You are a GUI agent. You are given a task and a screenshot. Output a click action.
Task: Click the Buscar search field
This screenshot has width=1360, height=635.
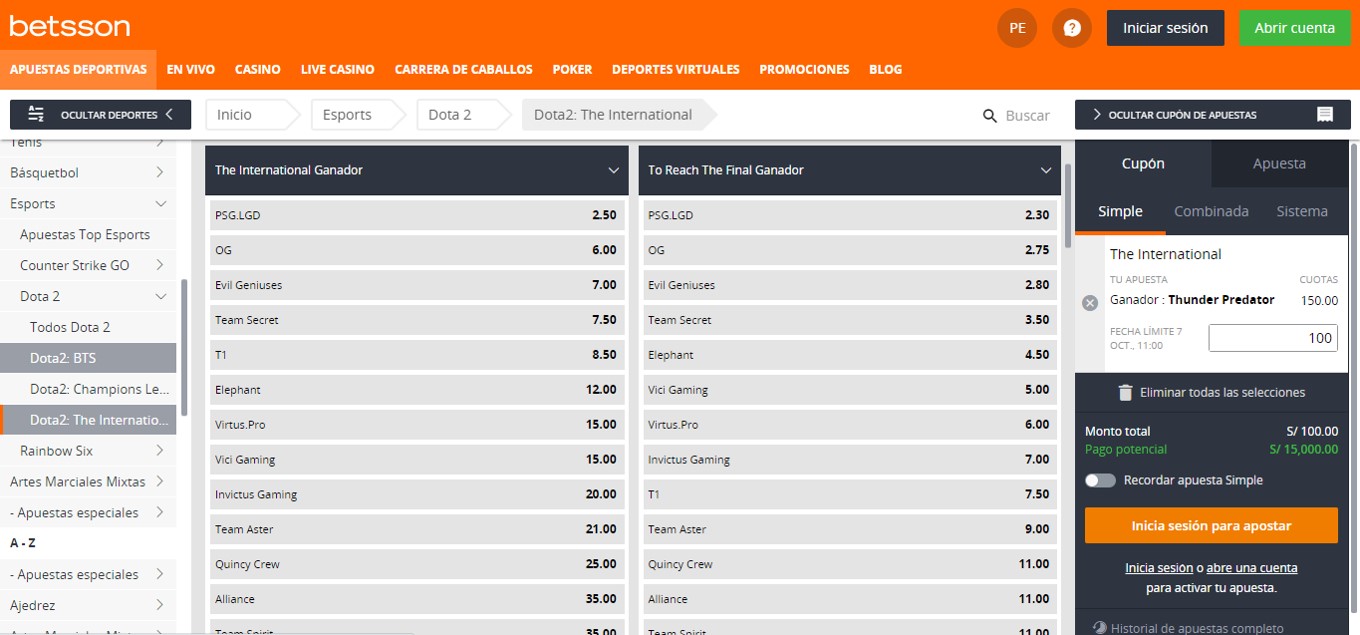tap(1027, 116)
